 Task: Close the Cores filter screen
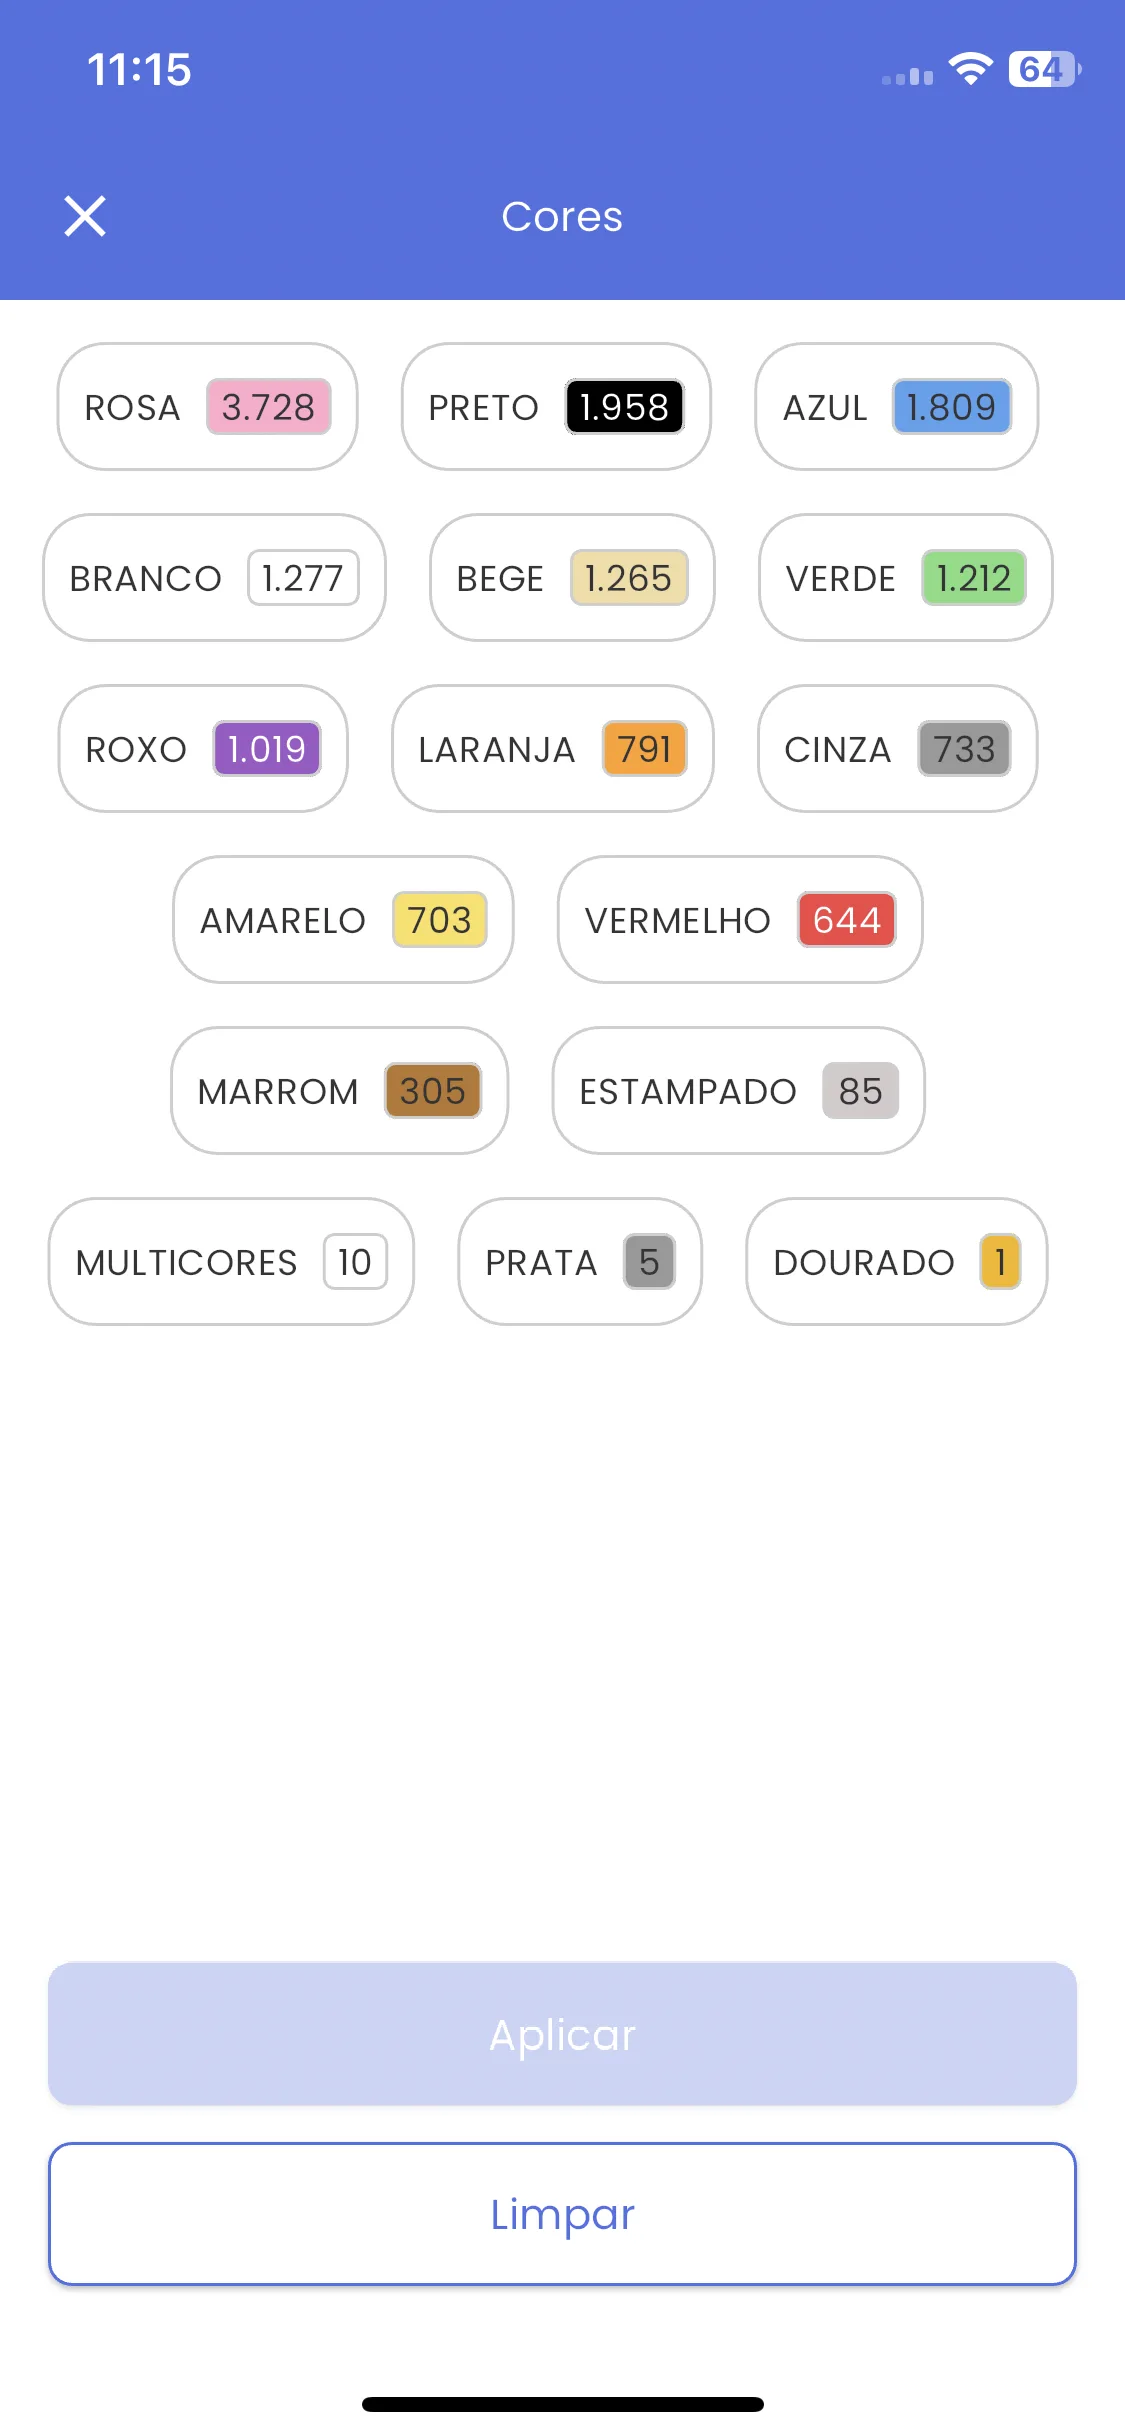pyautogui.click(x=85, y=216)
